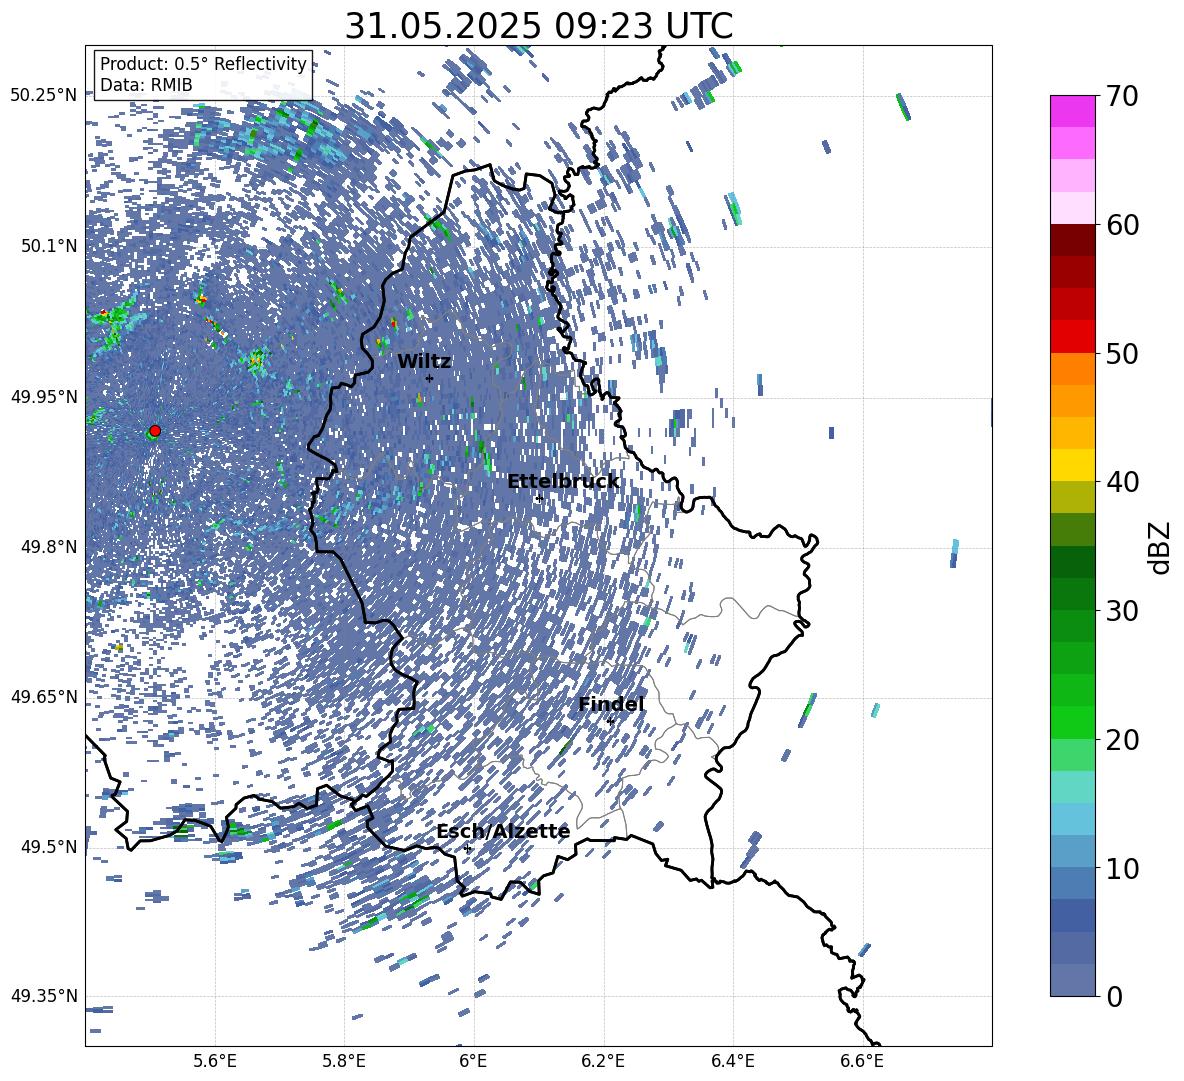This screenshot has height=1081, width=1184.
Task: Click the 49.8°N latitude label
Action: (49, 547)
